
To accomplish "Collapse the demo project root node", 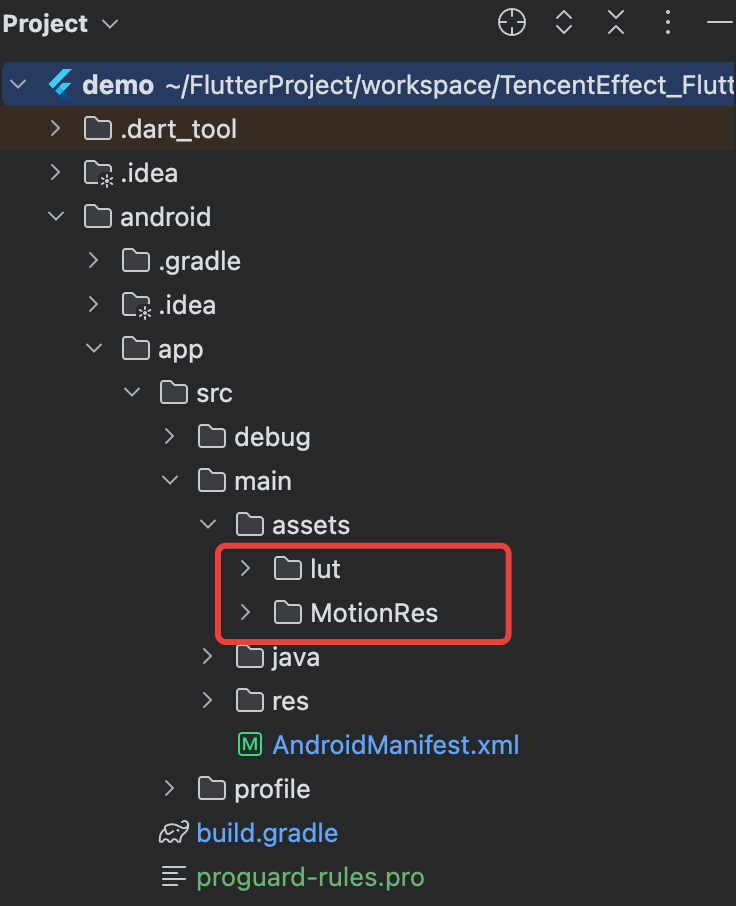I will pyautogui.click(x=17, y=84).
